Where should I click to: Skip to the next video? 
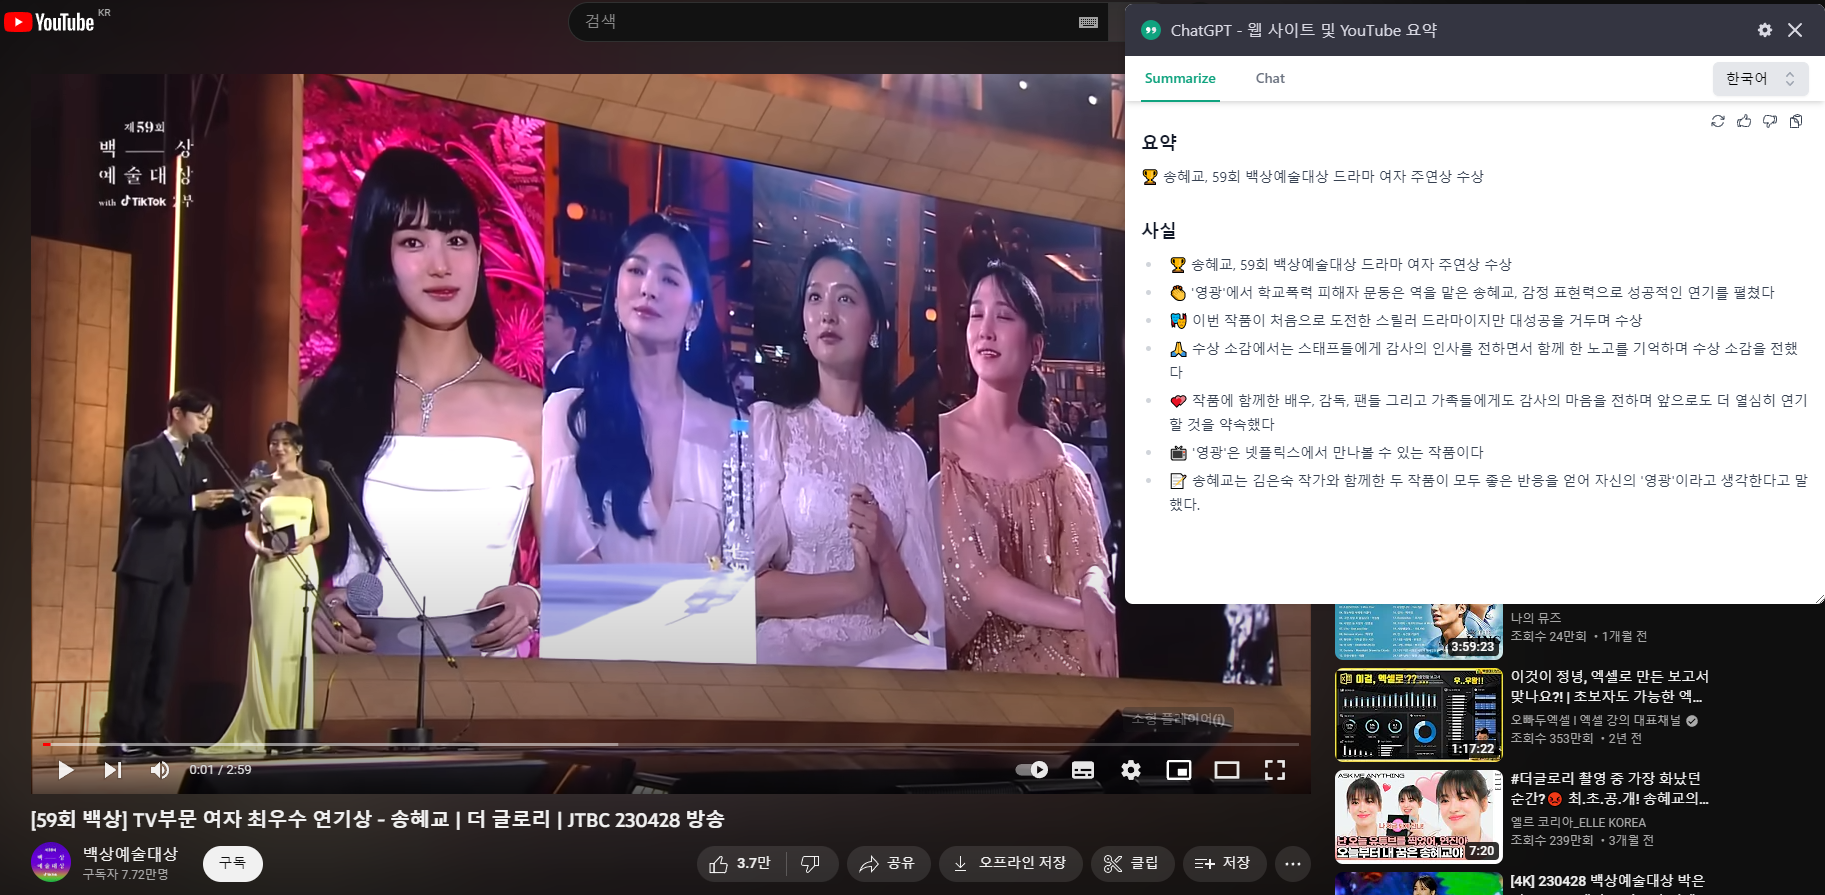[x=113, y=770]
